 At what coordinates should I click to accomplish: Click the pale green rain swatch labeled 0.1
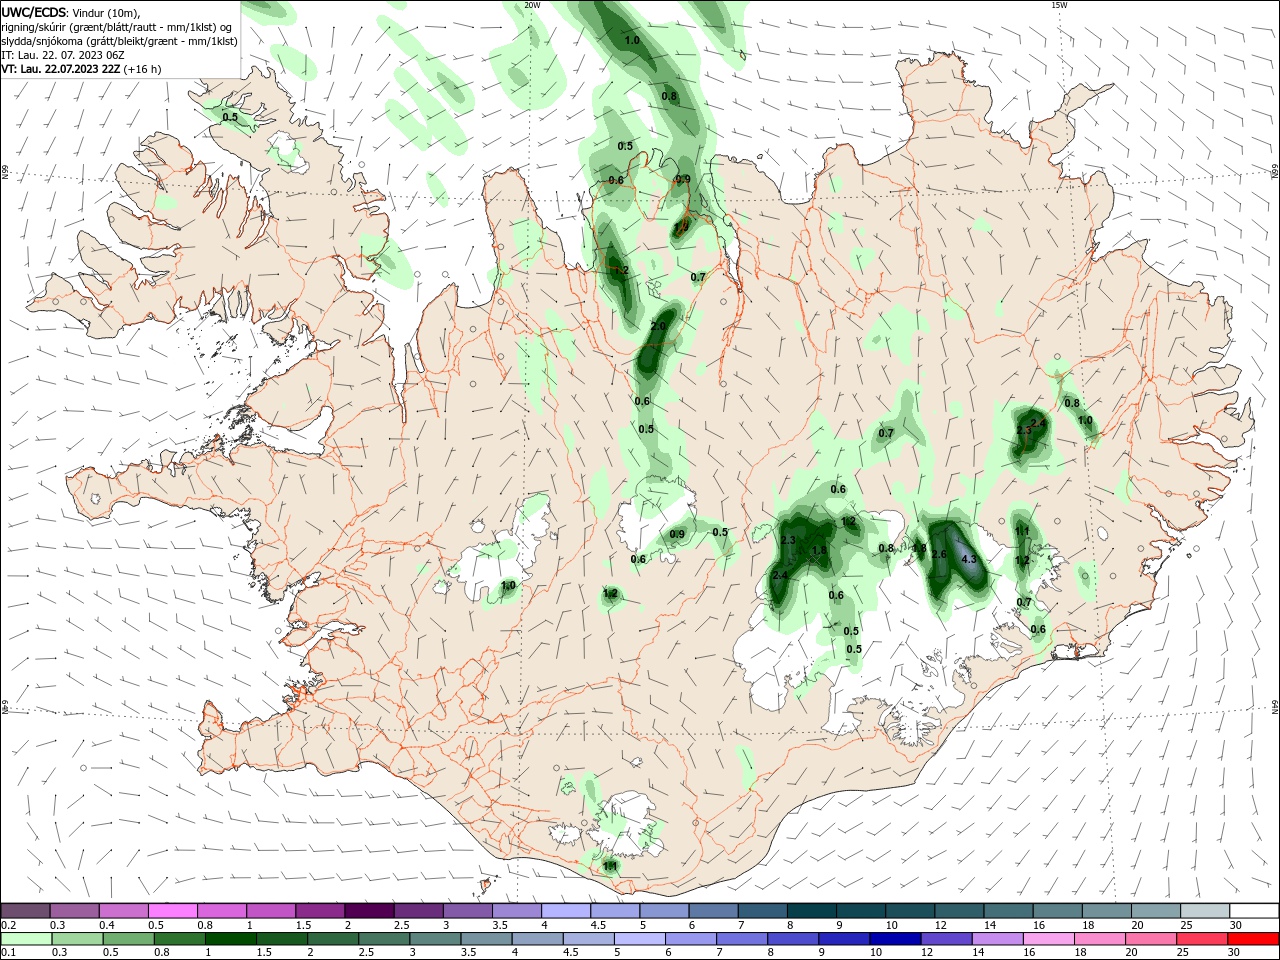pyautogui.click(x=26, y=939)
